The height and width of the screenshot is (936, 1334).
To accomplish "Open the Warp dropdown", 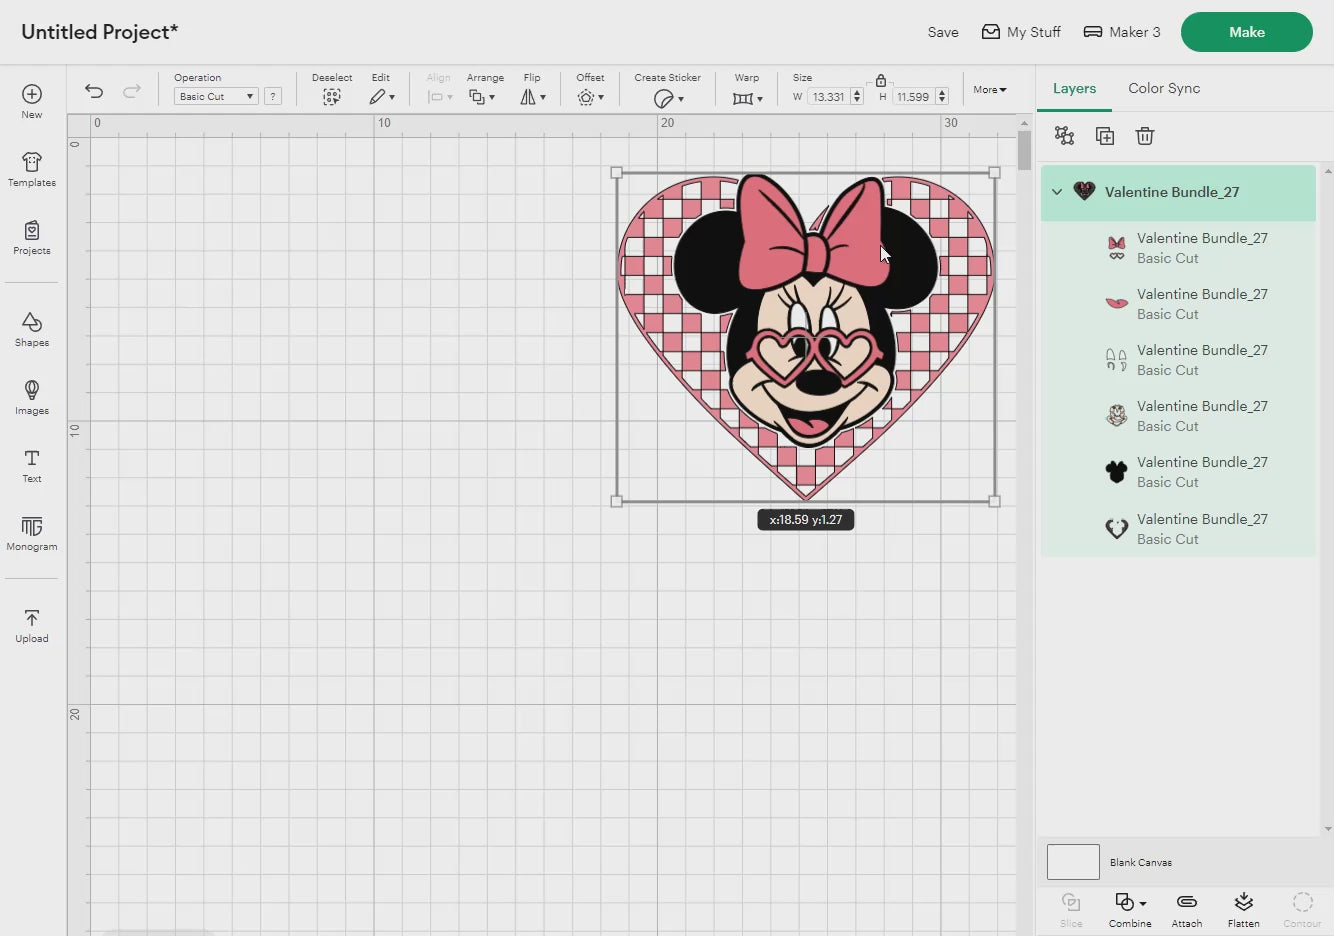I will 747,98.
